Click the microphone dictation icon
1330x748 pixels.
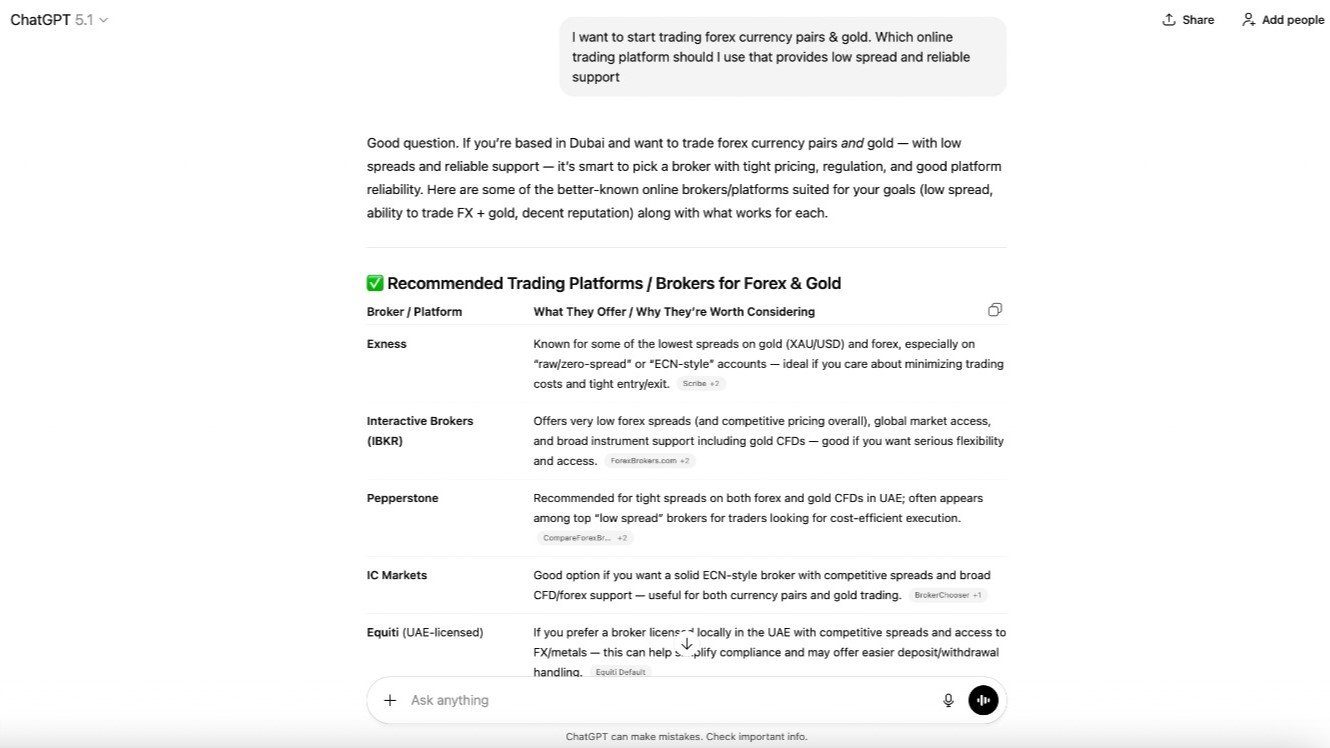tap(948, 700)
